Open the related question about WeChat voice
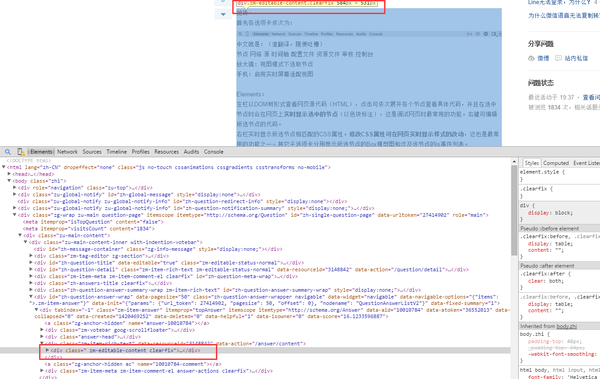This screenshot has width=600, height=379. click(x=564, y=16)
